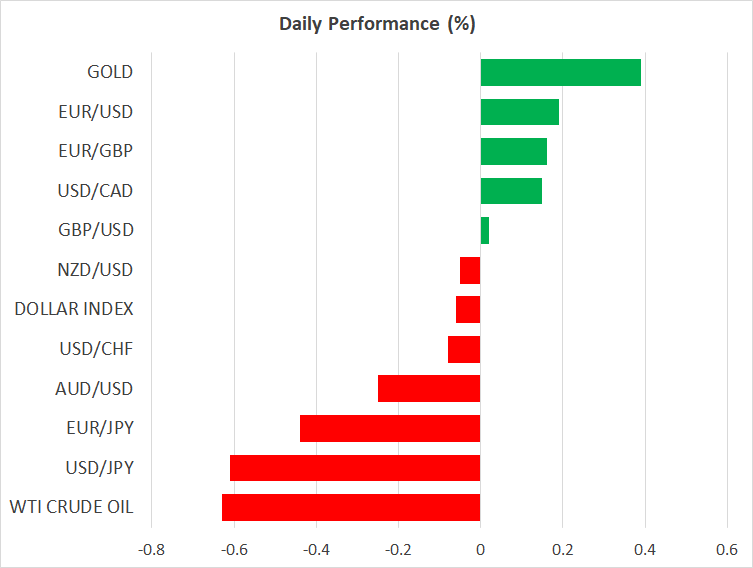
Task: Select the DOLLAR INDEX red bar
Action: pyautogui.click(x=468, y=309)
